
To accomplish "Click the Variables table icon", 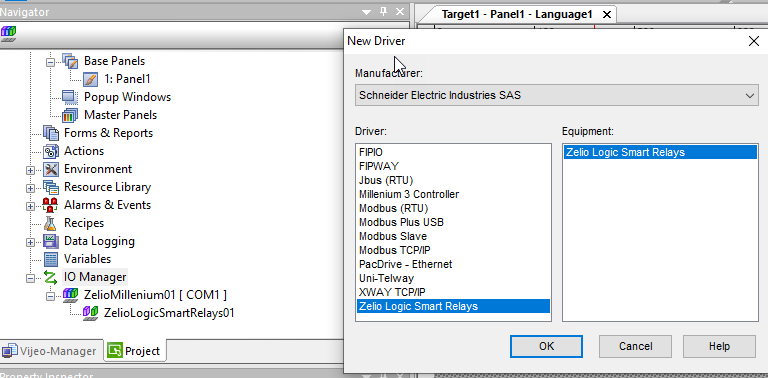I will (50, 259).
